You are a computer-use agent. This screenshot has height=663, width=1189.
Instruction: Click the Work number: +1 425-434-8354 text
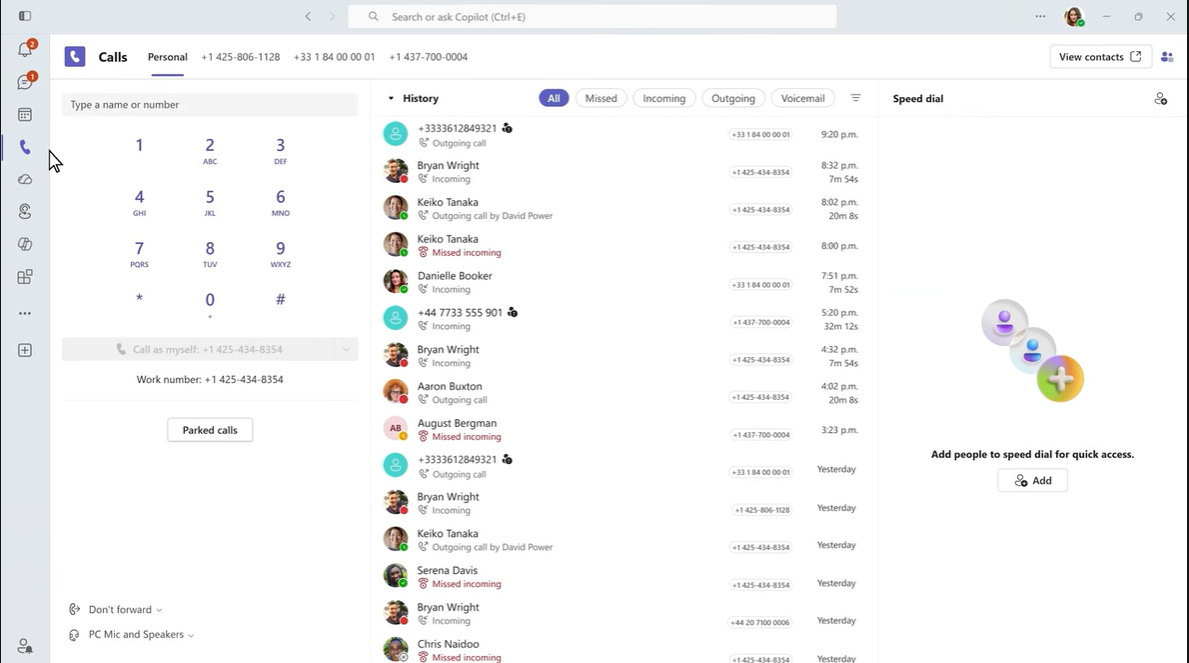click(210, 379)
